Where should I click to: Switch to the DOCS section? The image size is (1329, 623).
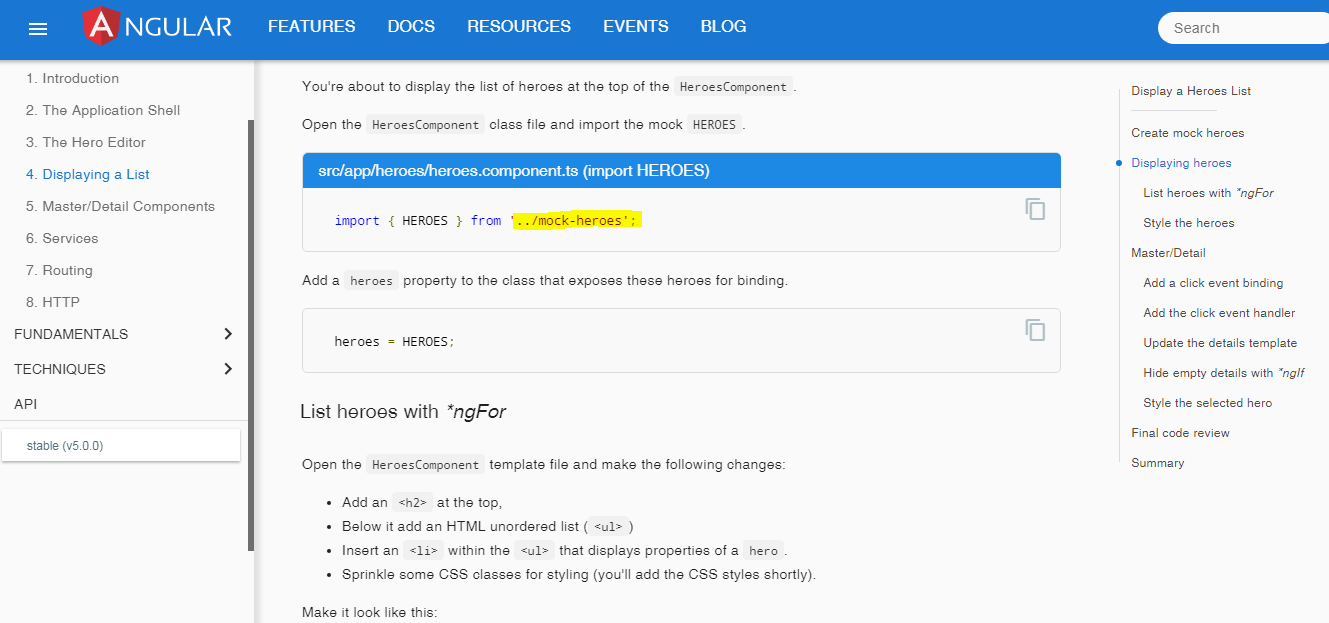pyautogui.click(x=411, y=27)
